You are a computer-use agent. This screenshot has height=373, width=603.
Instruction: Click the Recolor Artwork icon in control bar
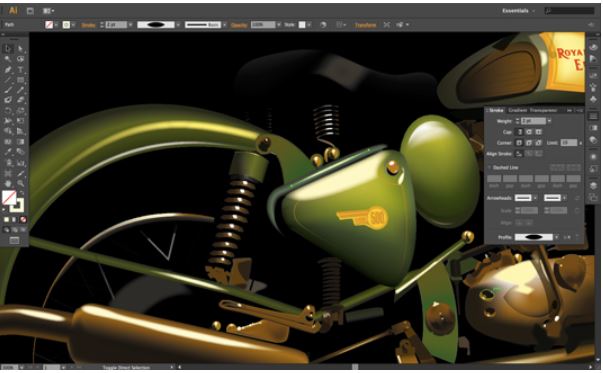[x=323, y=25]
